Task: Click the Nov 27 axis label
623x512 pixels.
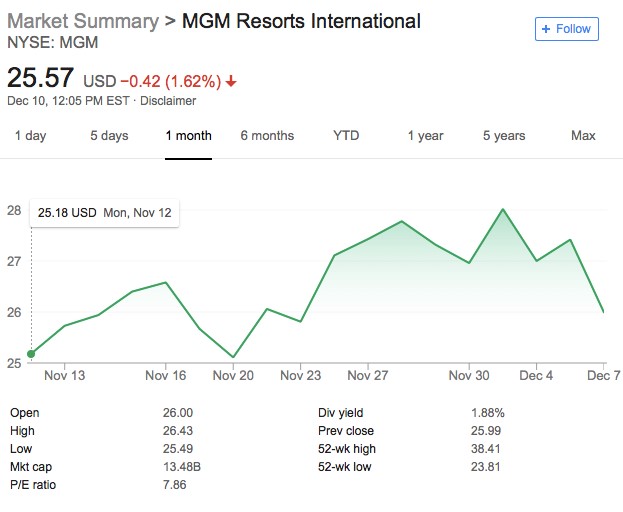Action: [367, 376]
